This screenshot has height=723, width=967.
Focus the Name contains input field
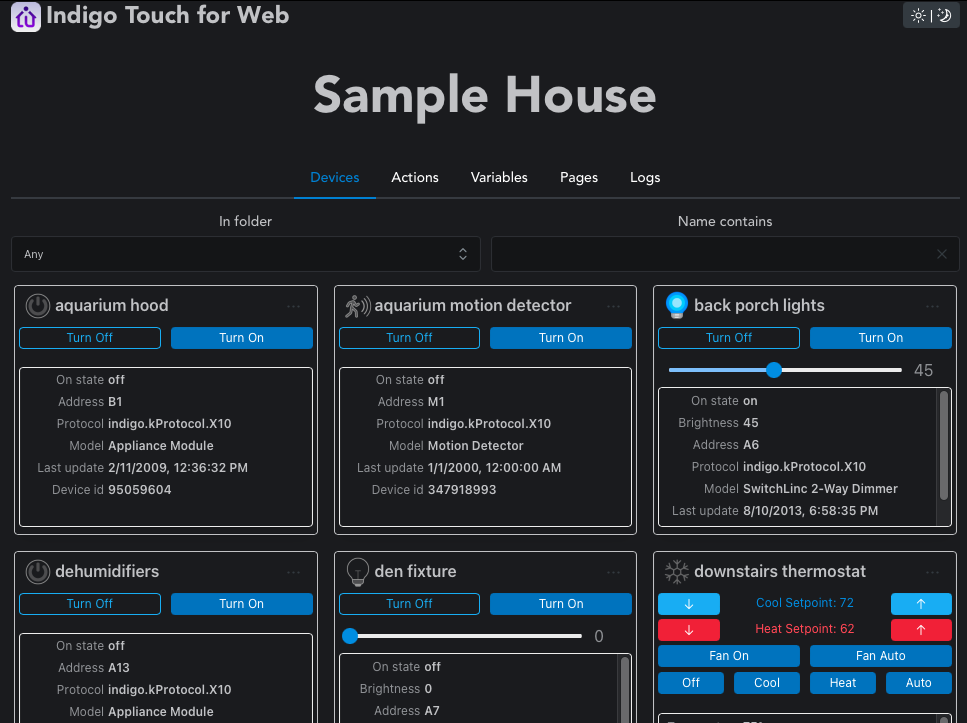(725, 254)
